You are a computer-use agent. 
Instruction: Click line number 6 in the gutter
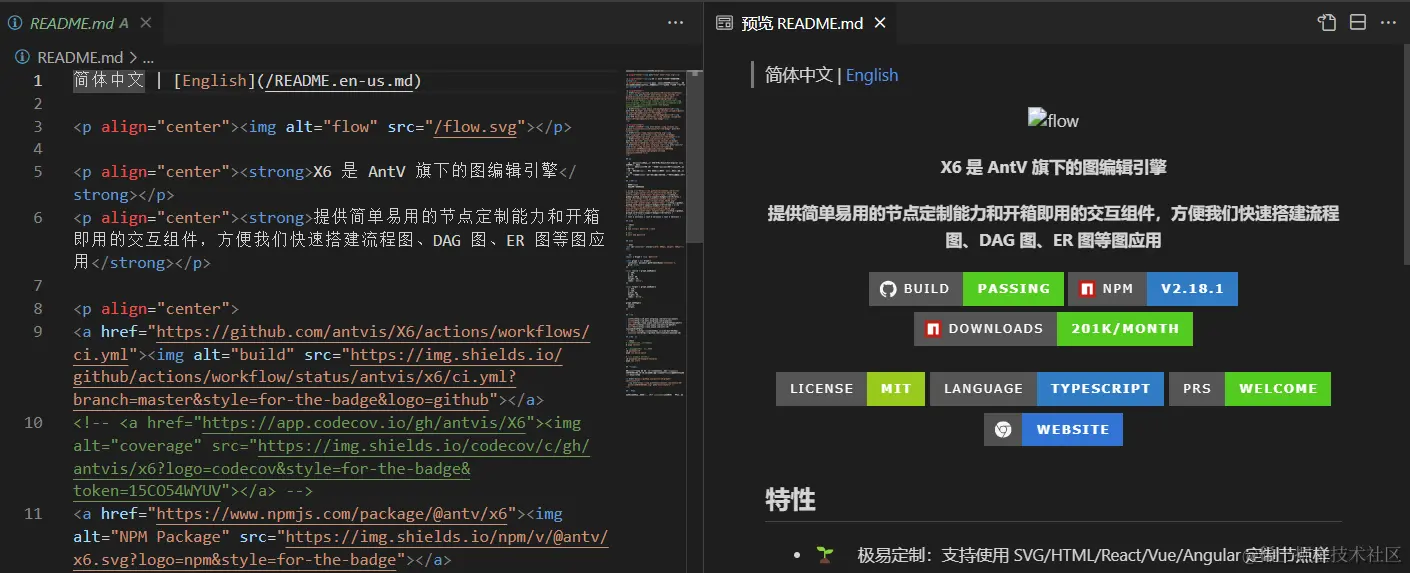pyautogui.click(x=38, y=218)
